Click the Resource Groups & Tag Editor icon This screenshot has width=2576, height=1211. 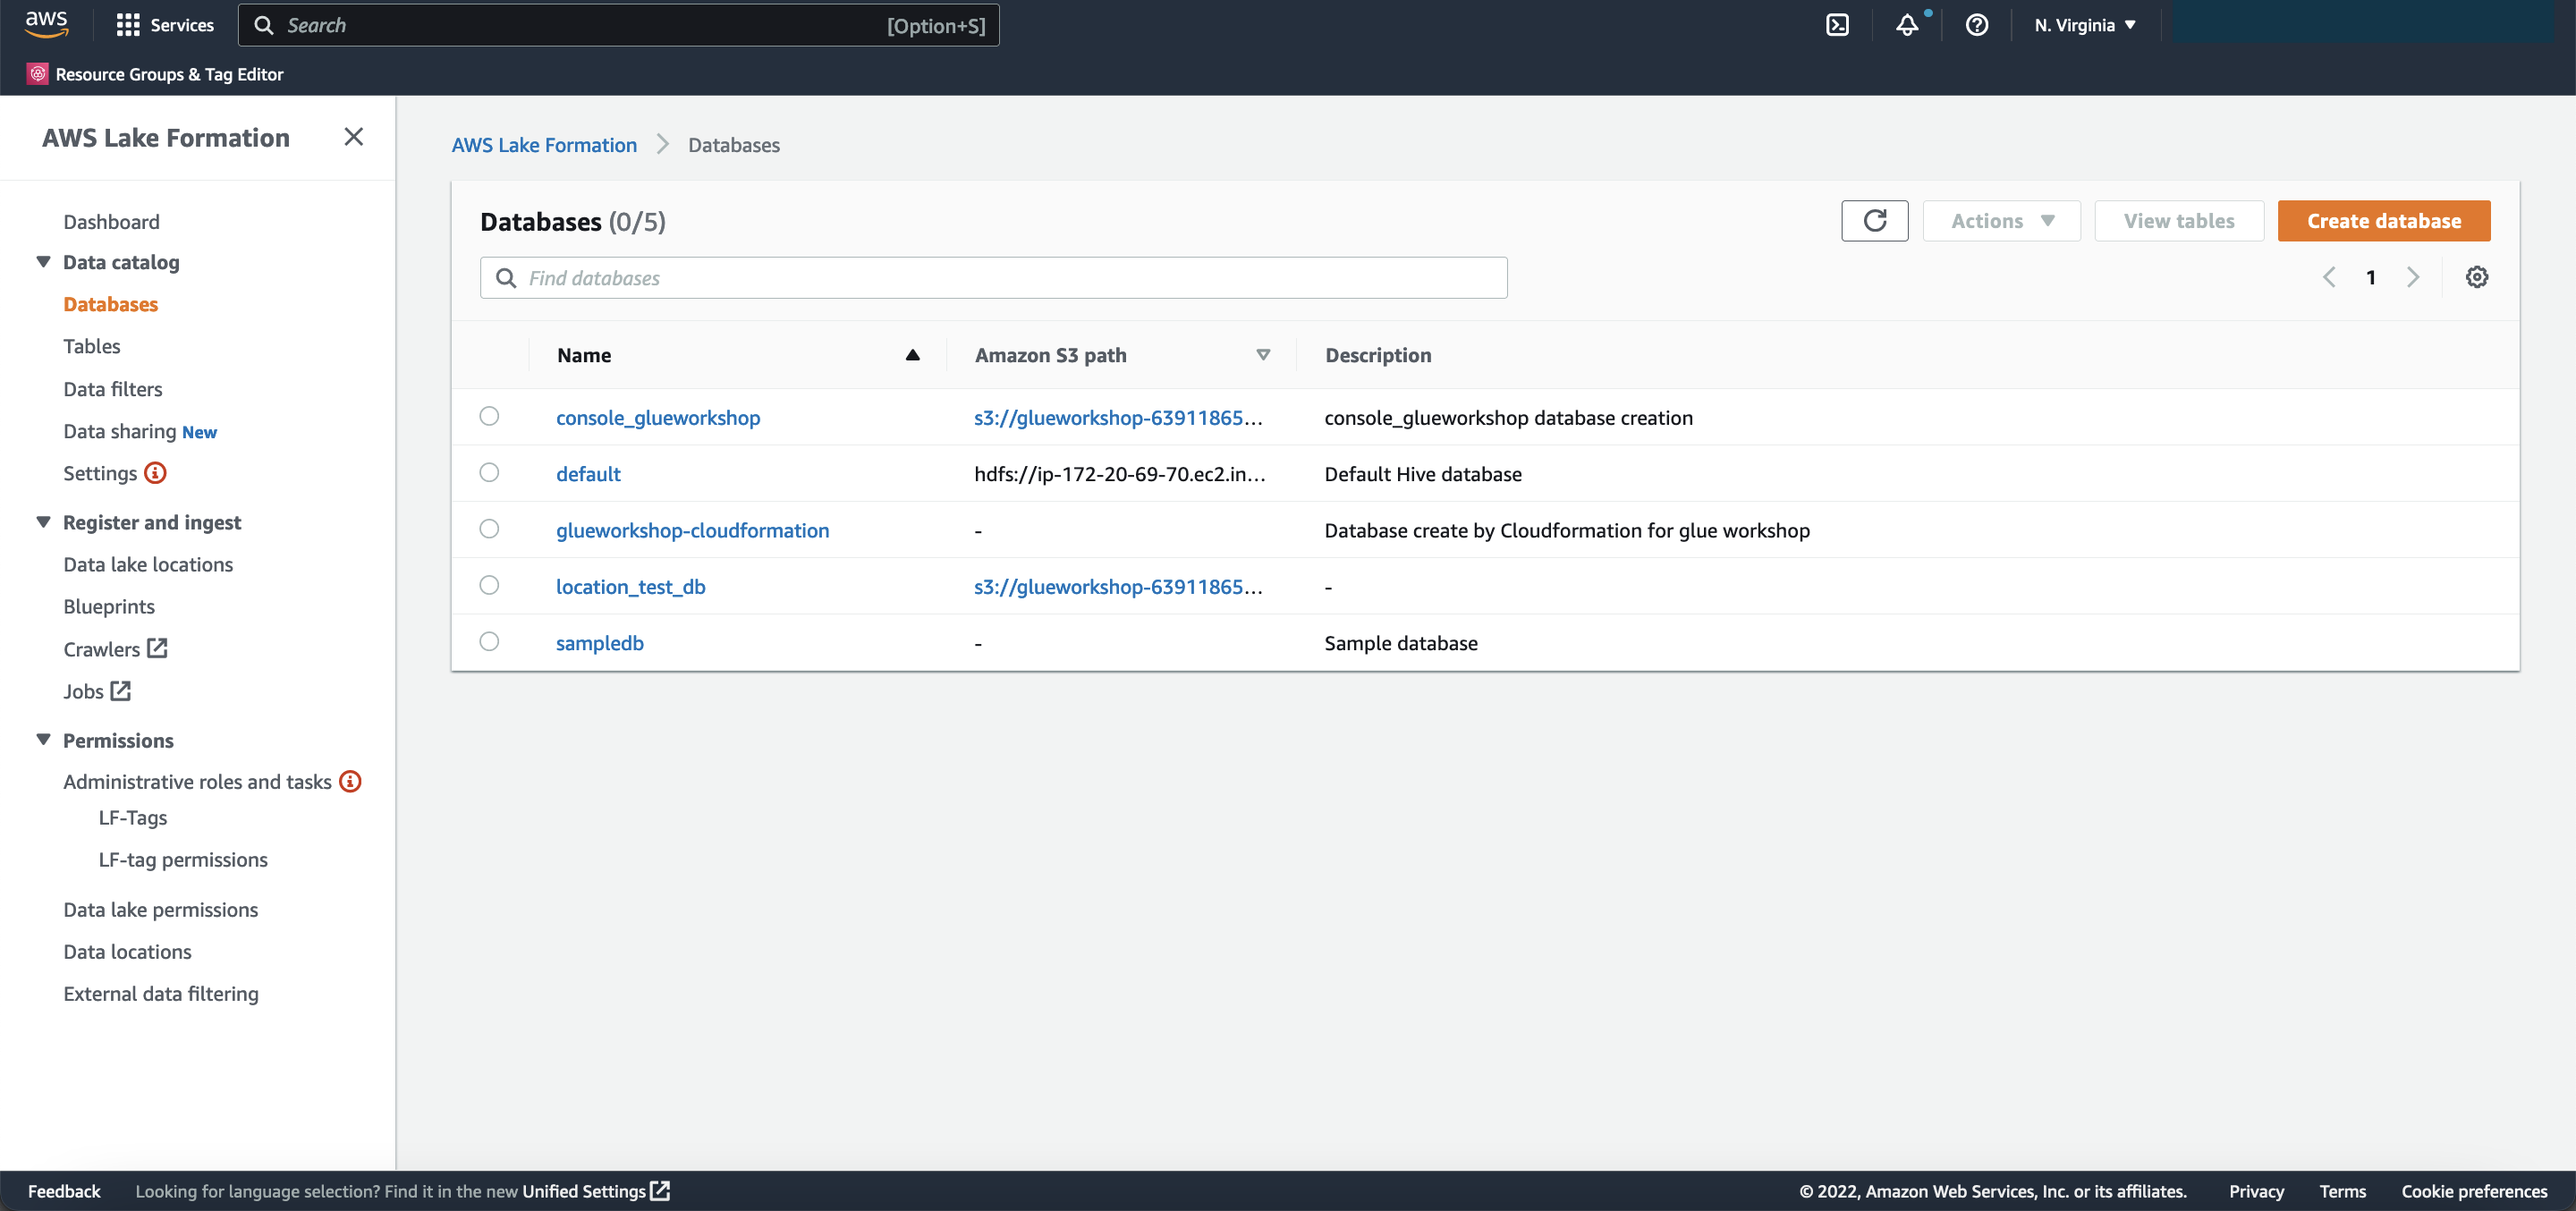[38, 74]
